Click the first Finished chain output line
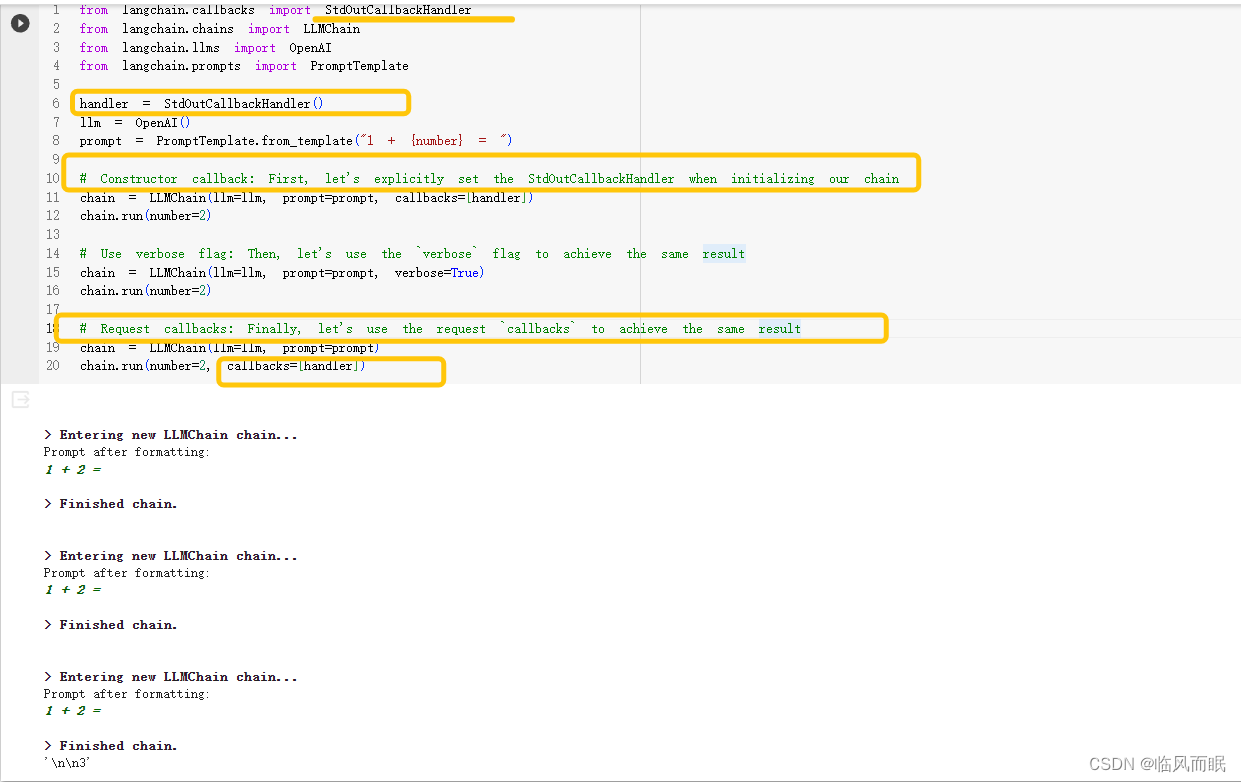This screenshot has width=1241, height=782. click(111, 504)
